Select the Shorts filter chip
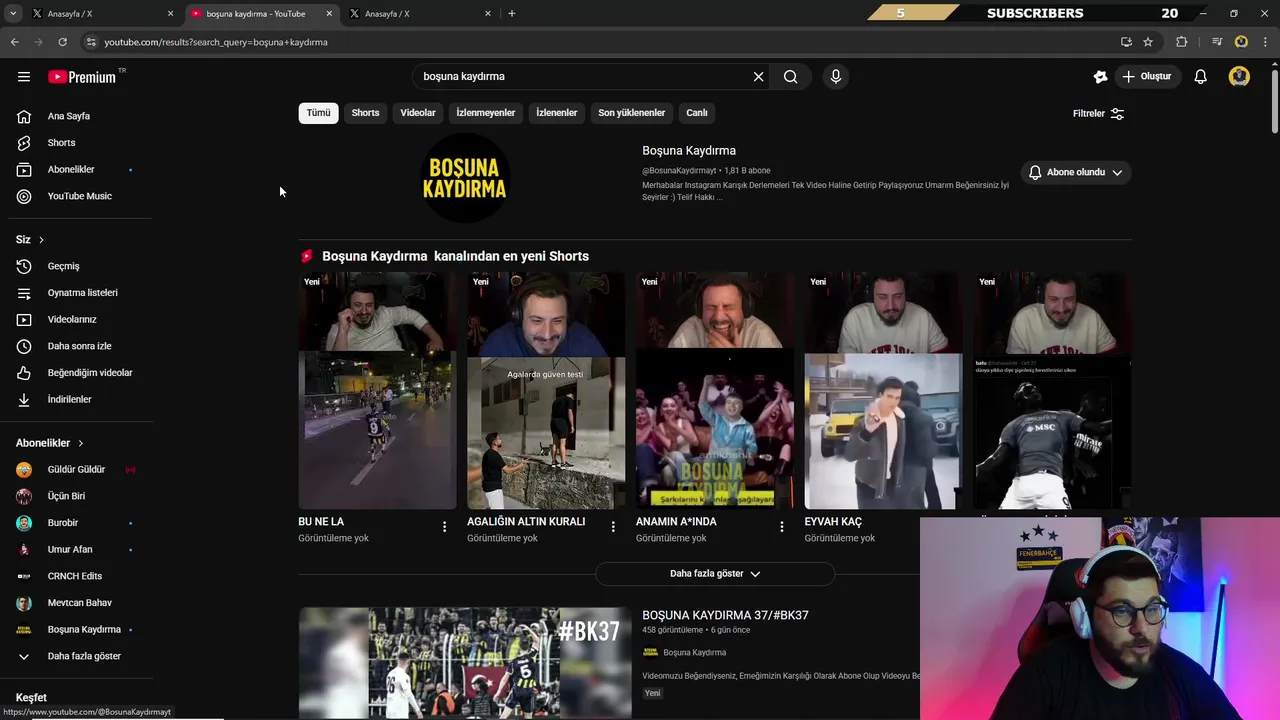1280x720 pixels. click(x=365, y=113)
